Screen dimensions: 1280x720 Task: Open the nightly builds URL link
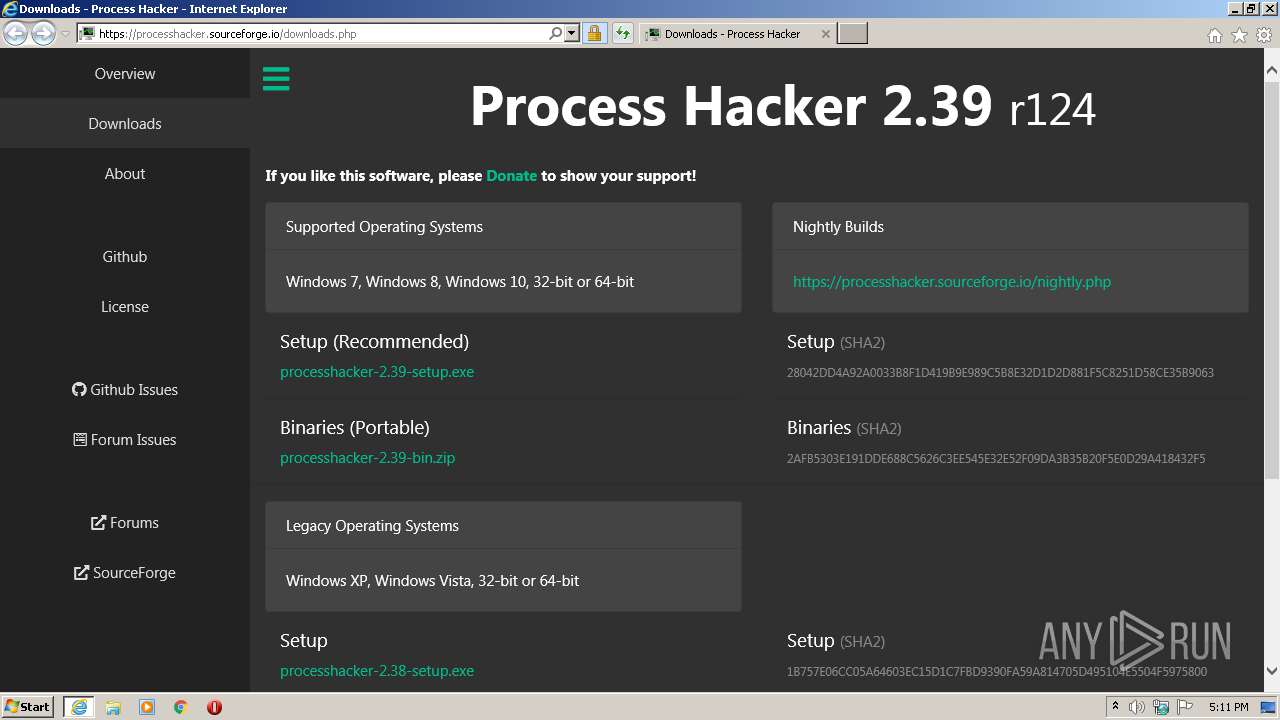952,281
